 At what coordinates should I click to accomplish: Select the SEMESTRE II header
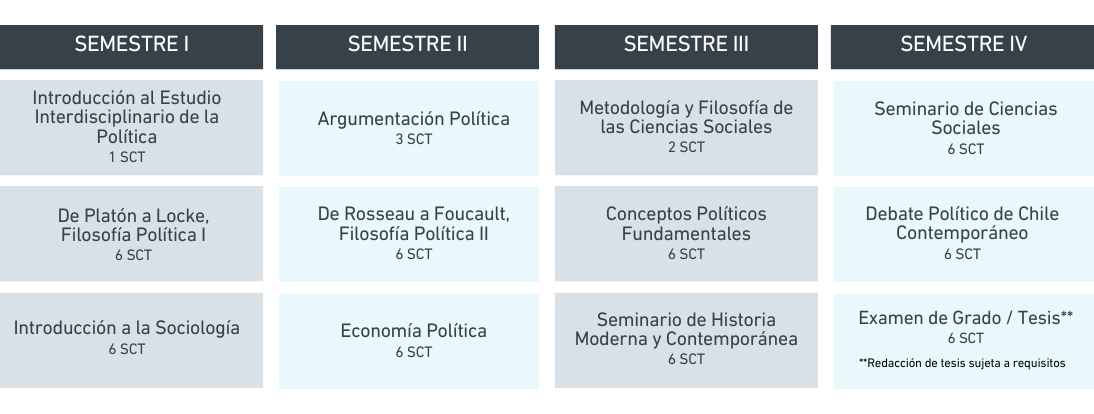tap(407, 47)
